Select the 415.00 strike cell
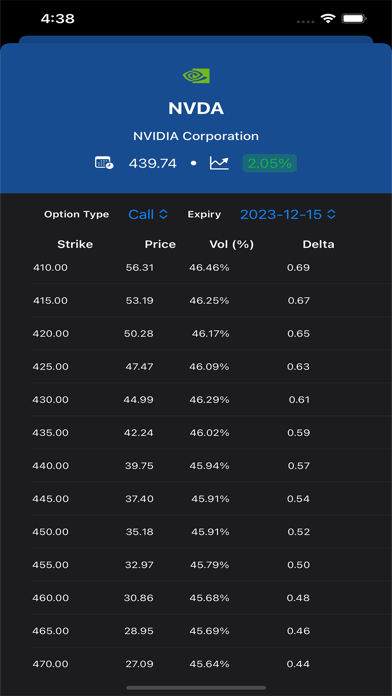The width and height of the screenshot is (392, 696). click(x=50, y=301)
